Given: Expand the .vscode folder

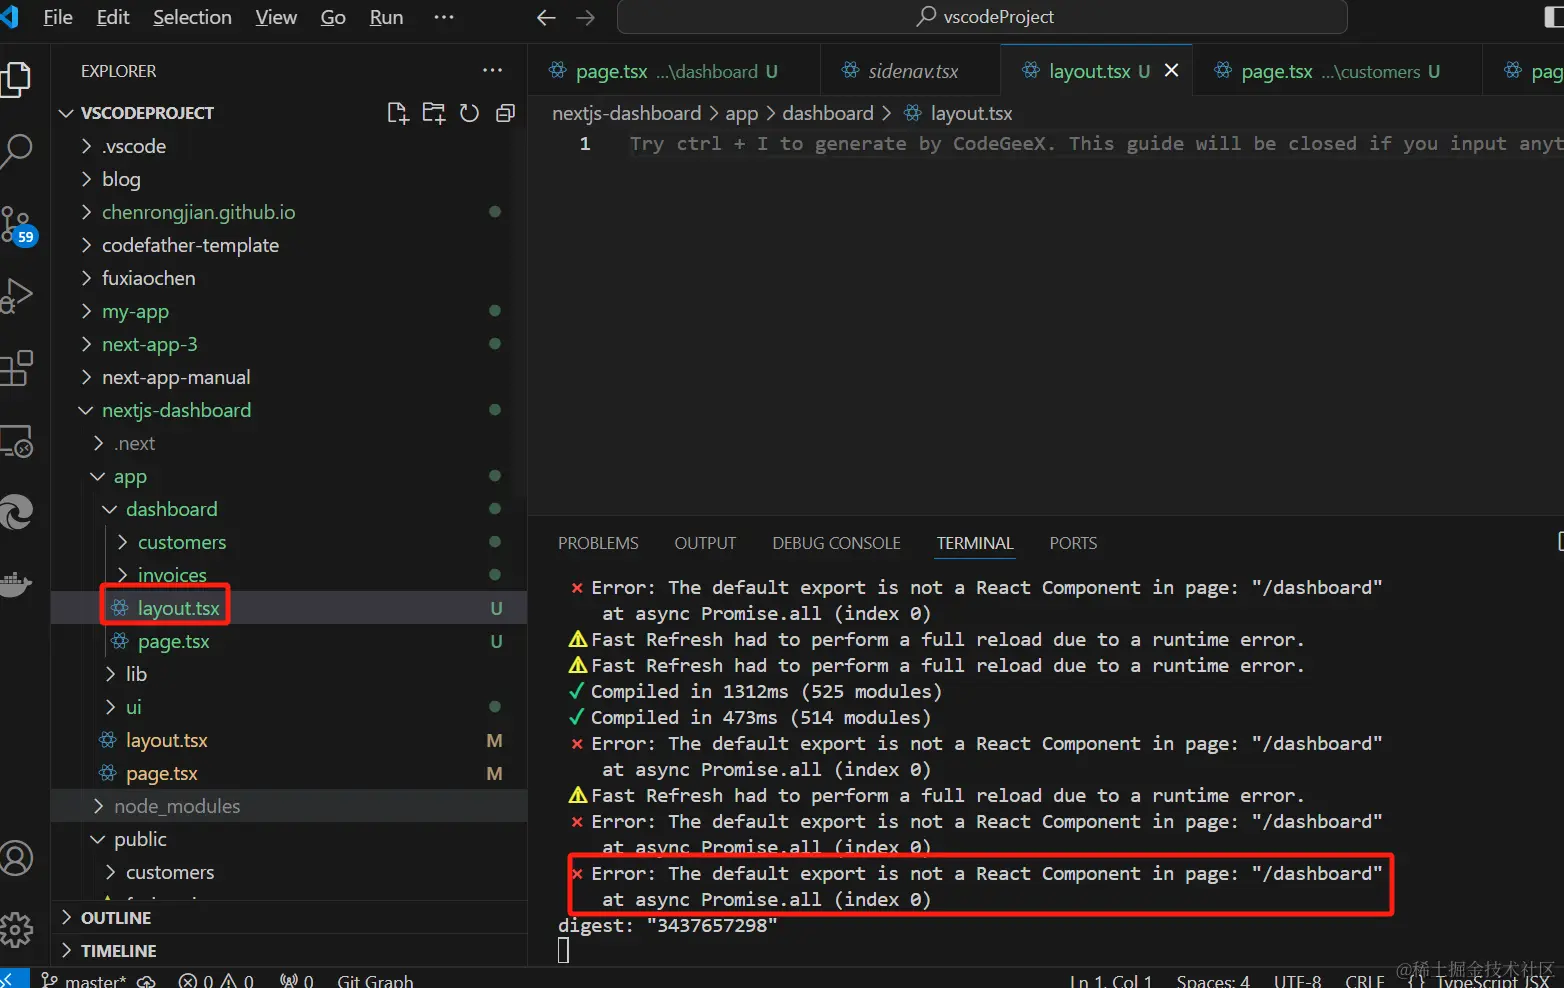Looking at the screenshot, I should 290,146.
